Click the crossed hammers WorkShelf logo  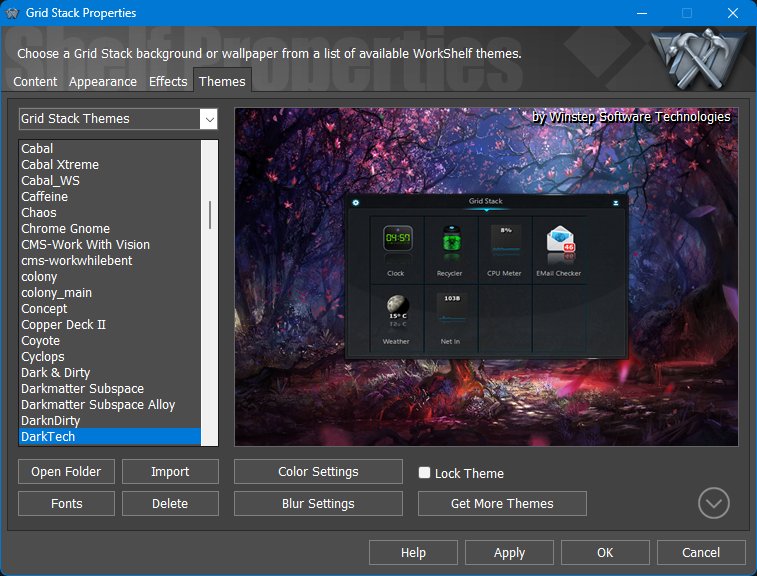(x=697, y=58)
